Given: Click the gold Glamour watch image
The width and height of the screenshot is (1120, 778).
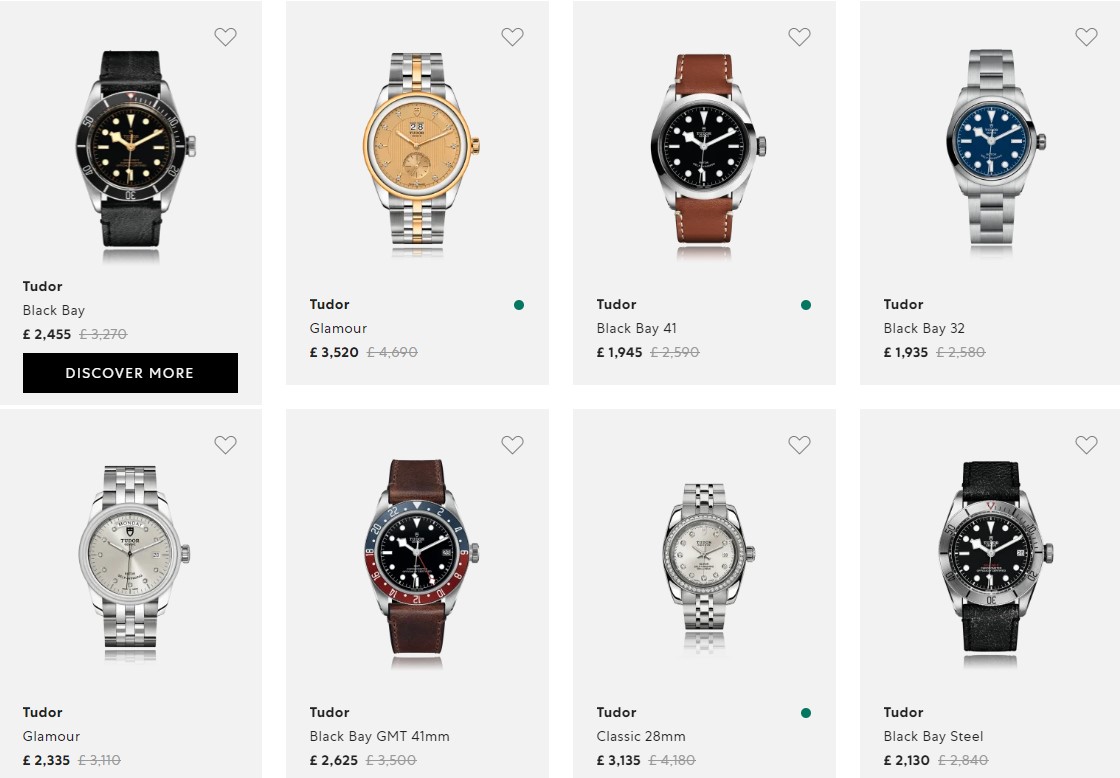Looking at the screenshot, I should (421, 150).
